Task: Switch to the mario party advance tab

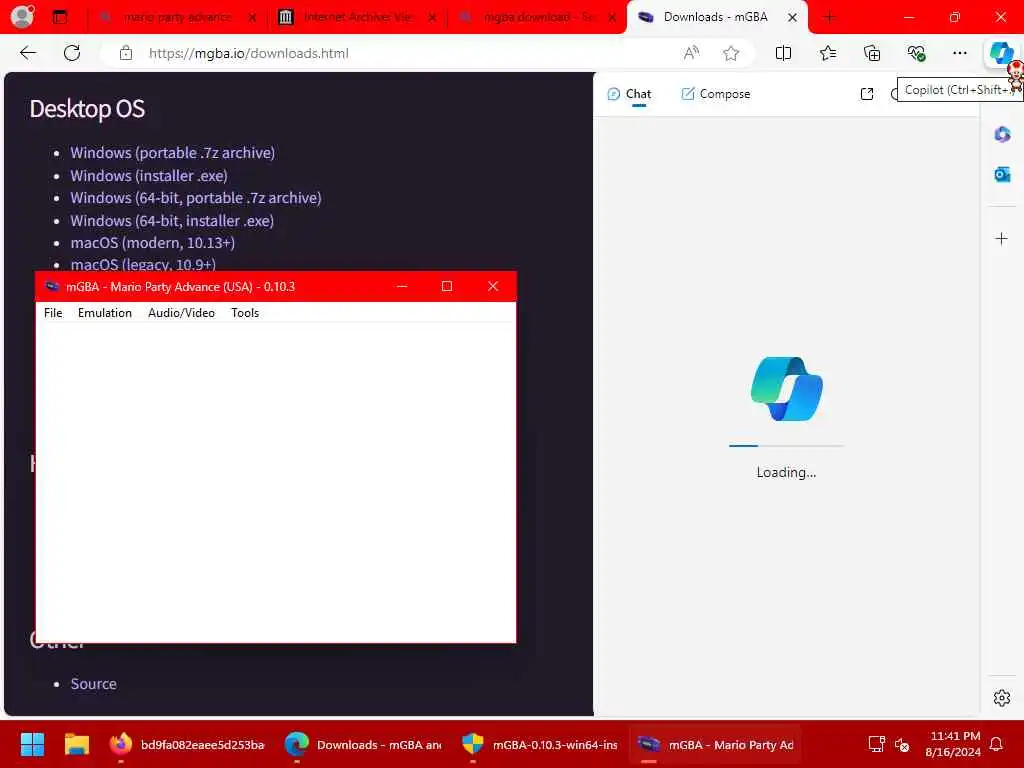Action: pyautogui.click(x=178, y=17)
